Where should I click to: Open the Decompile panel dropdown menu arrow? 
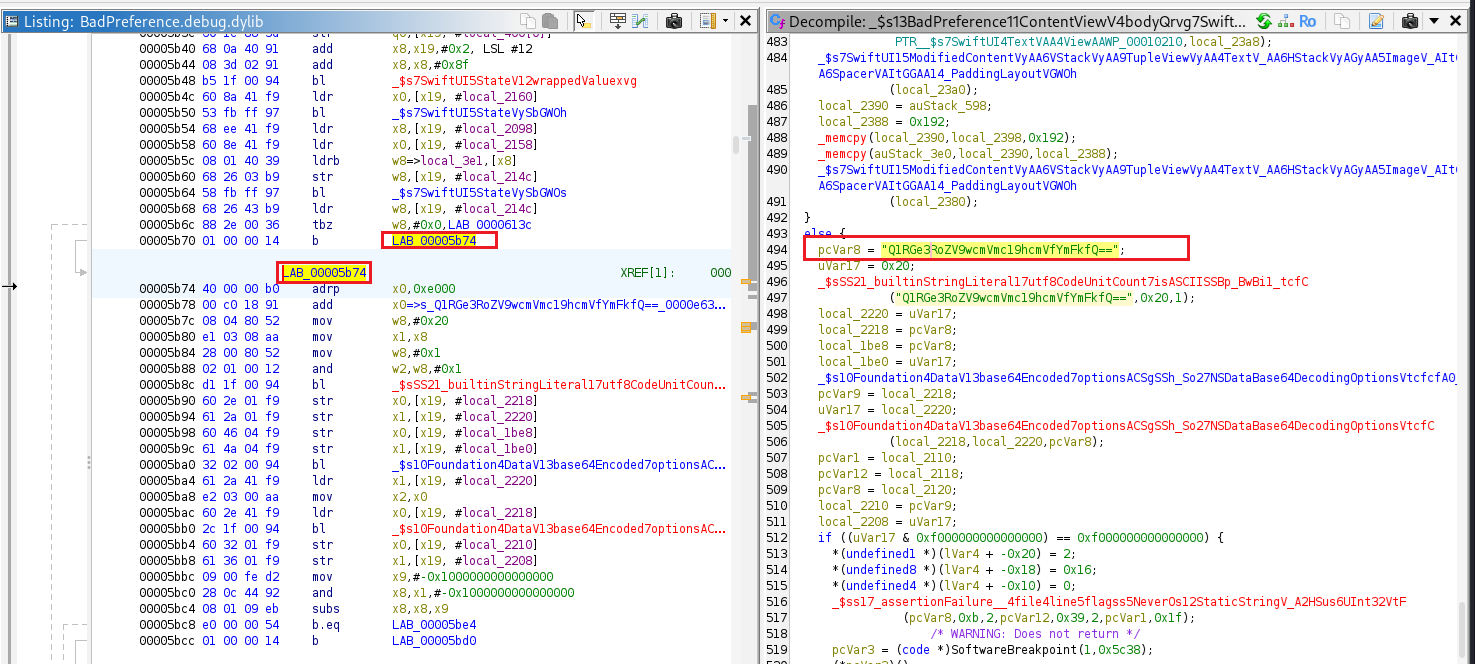coord(1435,20)
